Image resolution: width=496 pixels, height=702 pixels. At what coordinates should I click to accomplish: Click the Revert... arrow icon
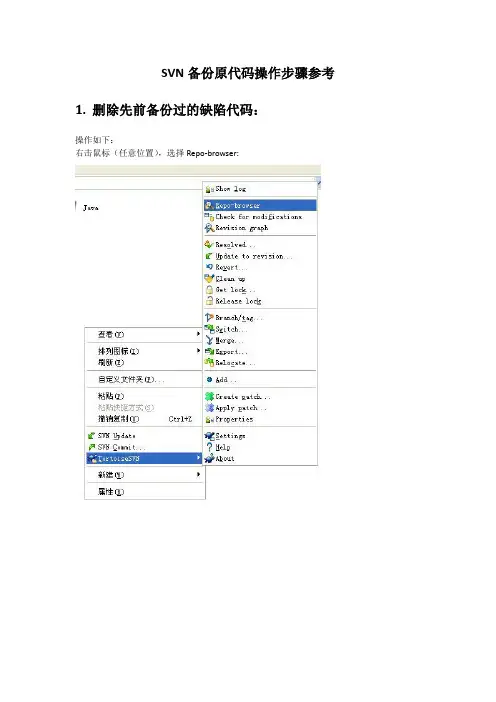point(209,267)
